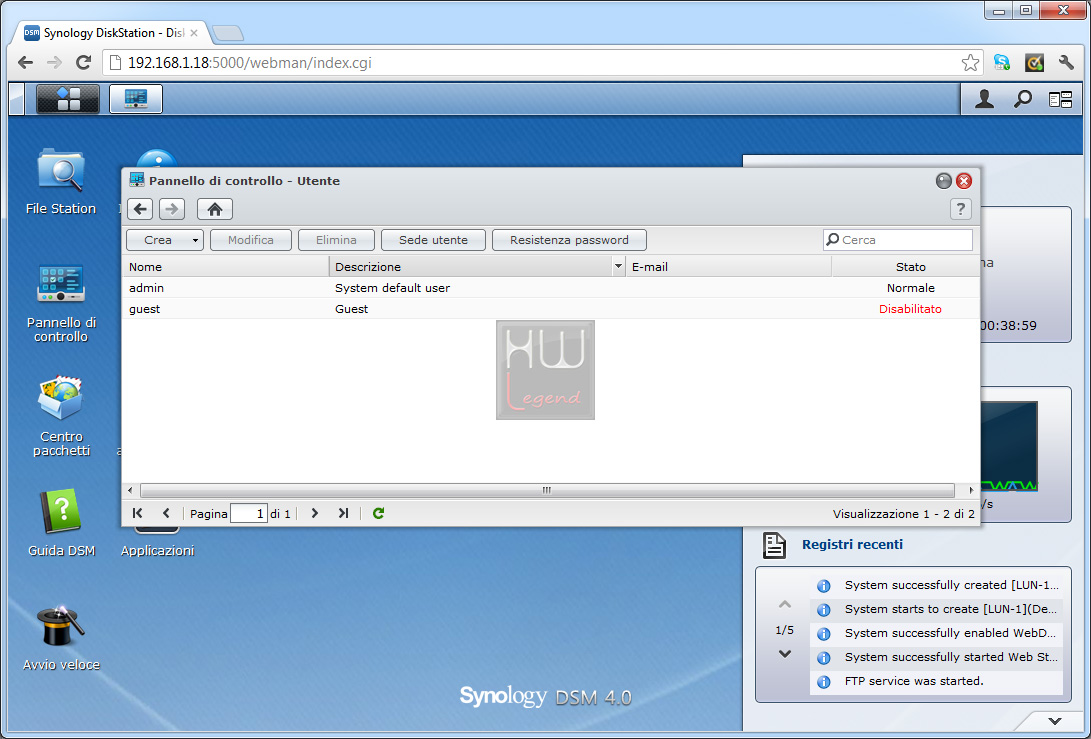Open Sede utente settings
Image resolution: width=1091 pixels, height=739 pixels.
click(433, 240)
